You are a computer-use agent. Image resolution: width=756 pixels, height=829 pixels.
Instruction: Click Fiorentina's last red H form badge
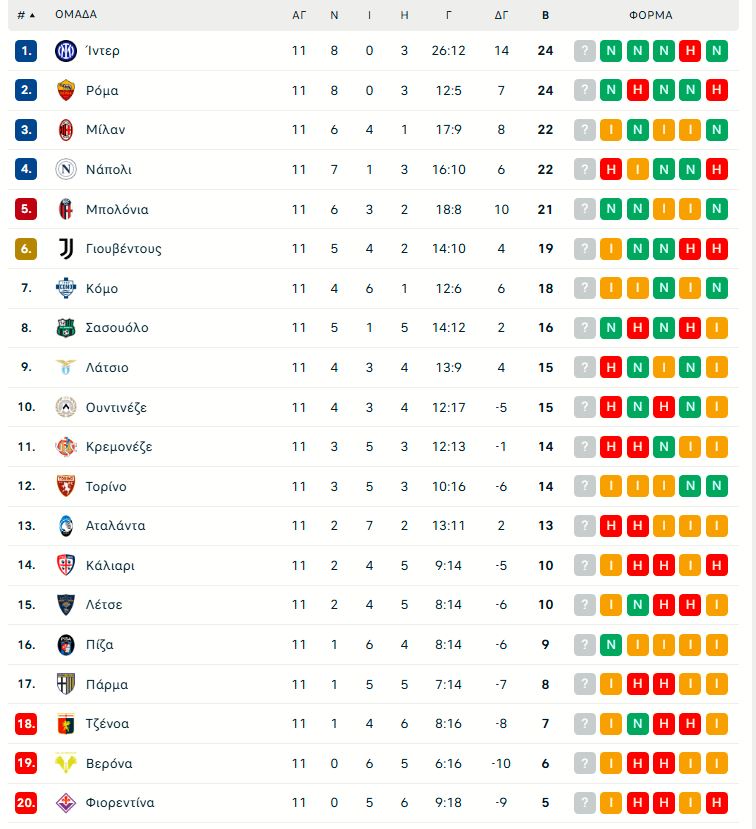715,803
